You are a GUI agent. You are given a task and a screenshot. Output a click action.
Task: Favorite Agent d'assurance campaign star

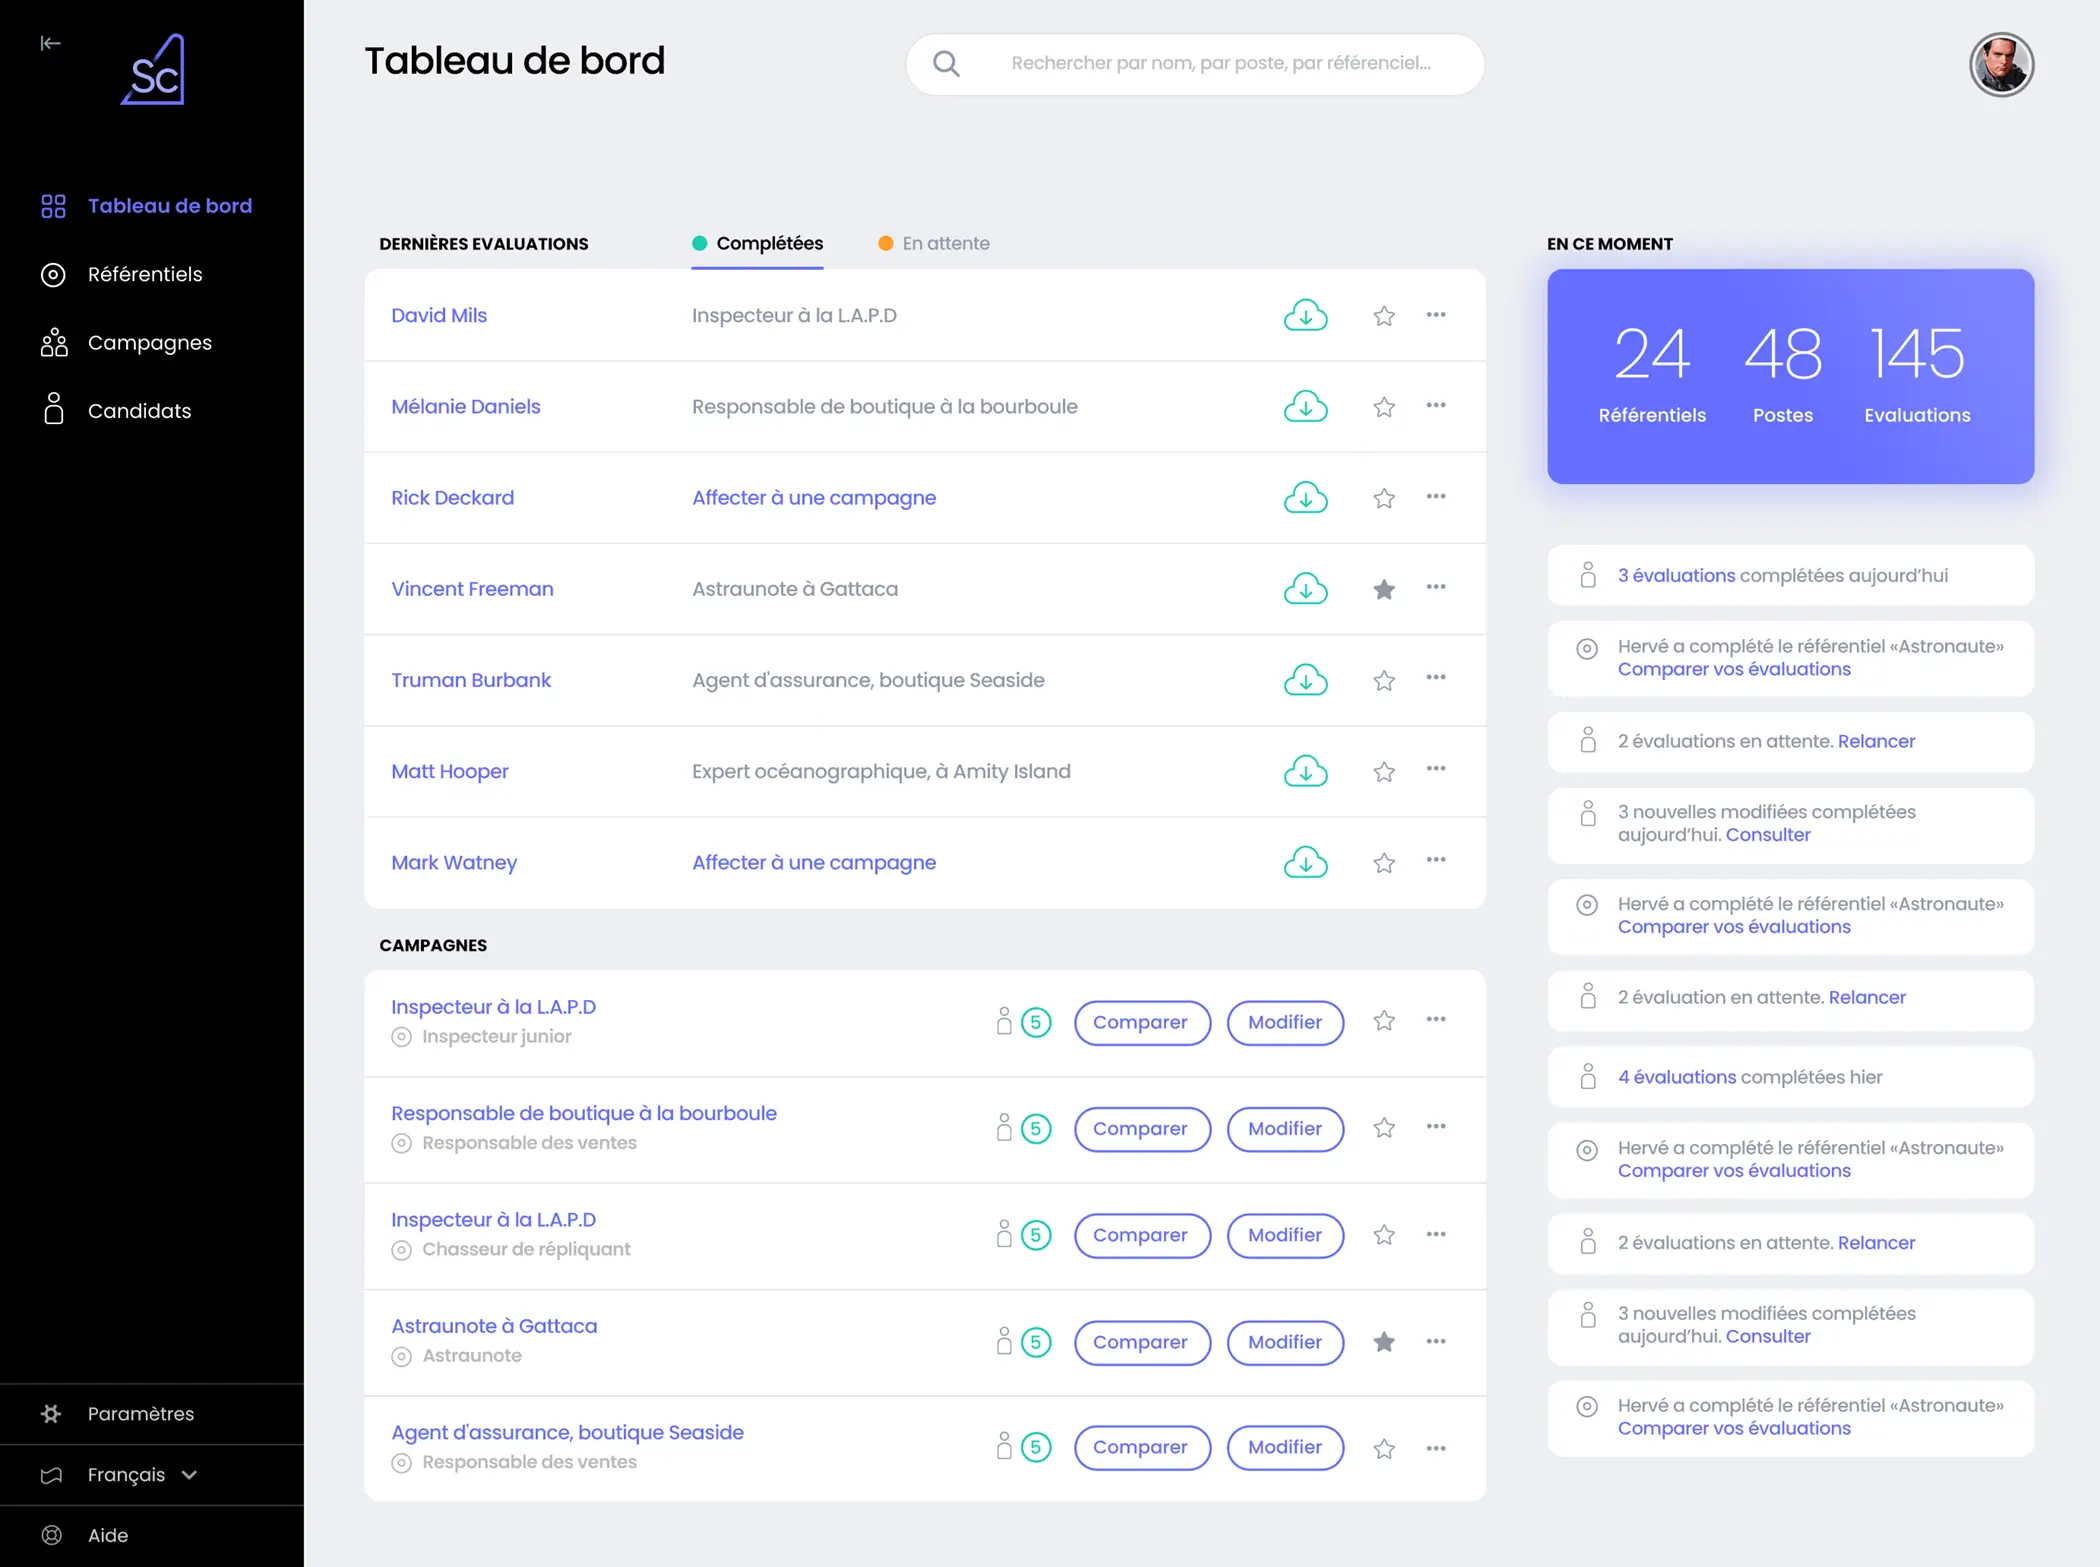coord(1383,1448)
